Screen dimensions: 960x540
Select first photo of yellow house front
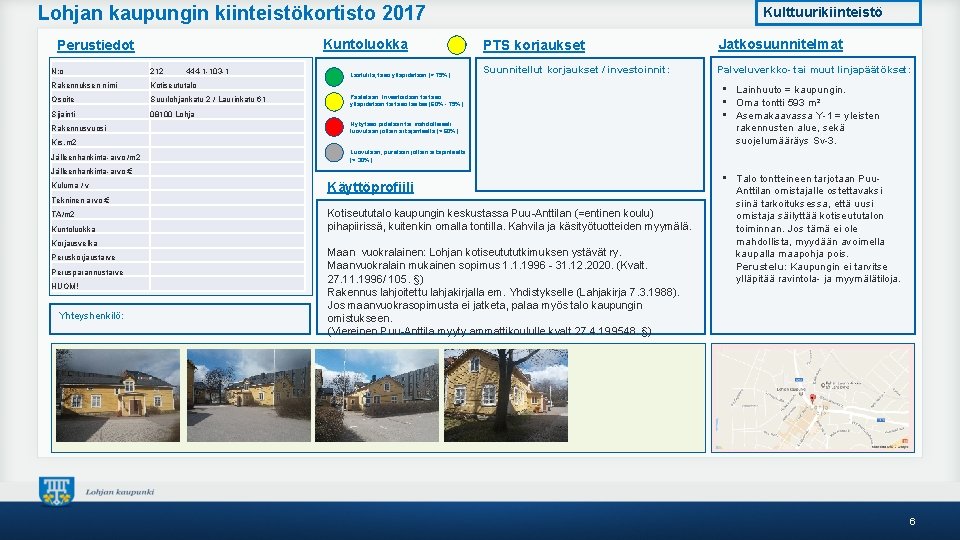118,396
